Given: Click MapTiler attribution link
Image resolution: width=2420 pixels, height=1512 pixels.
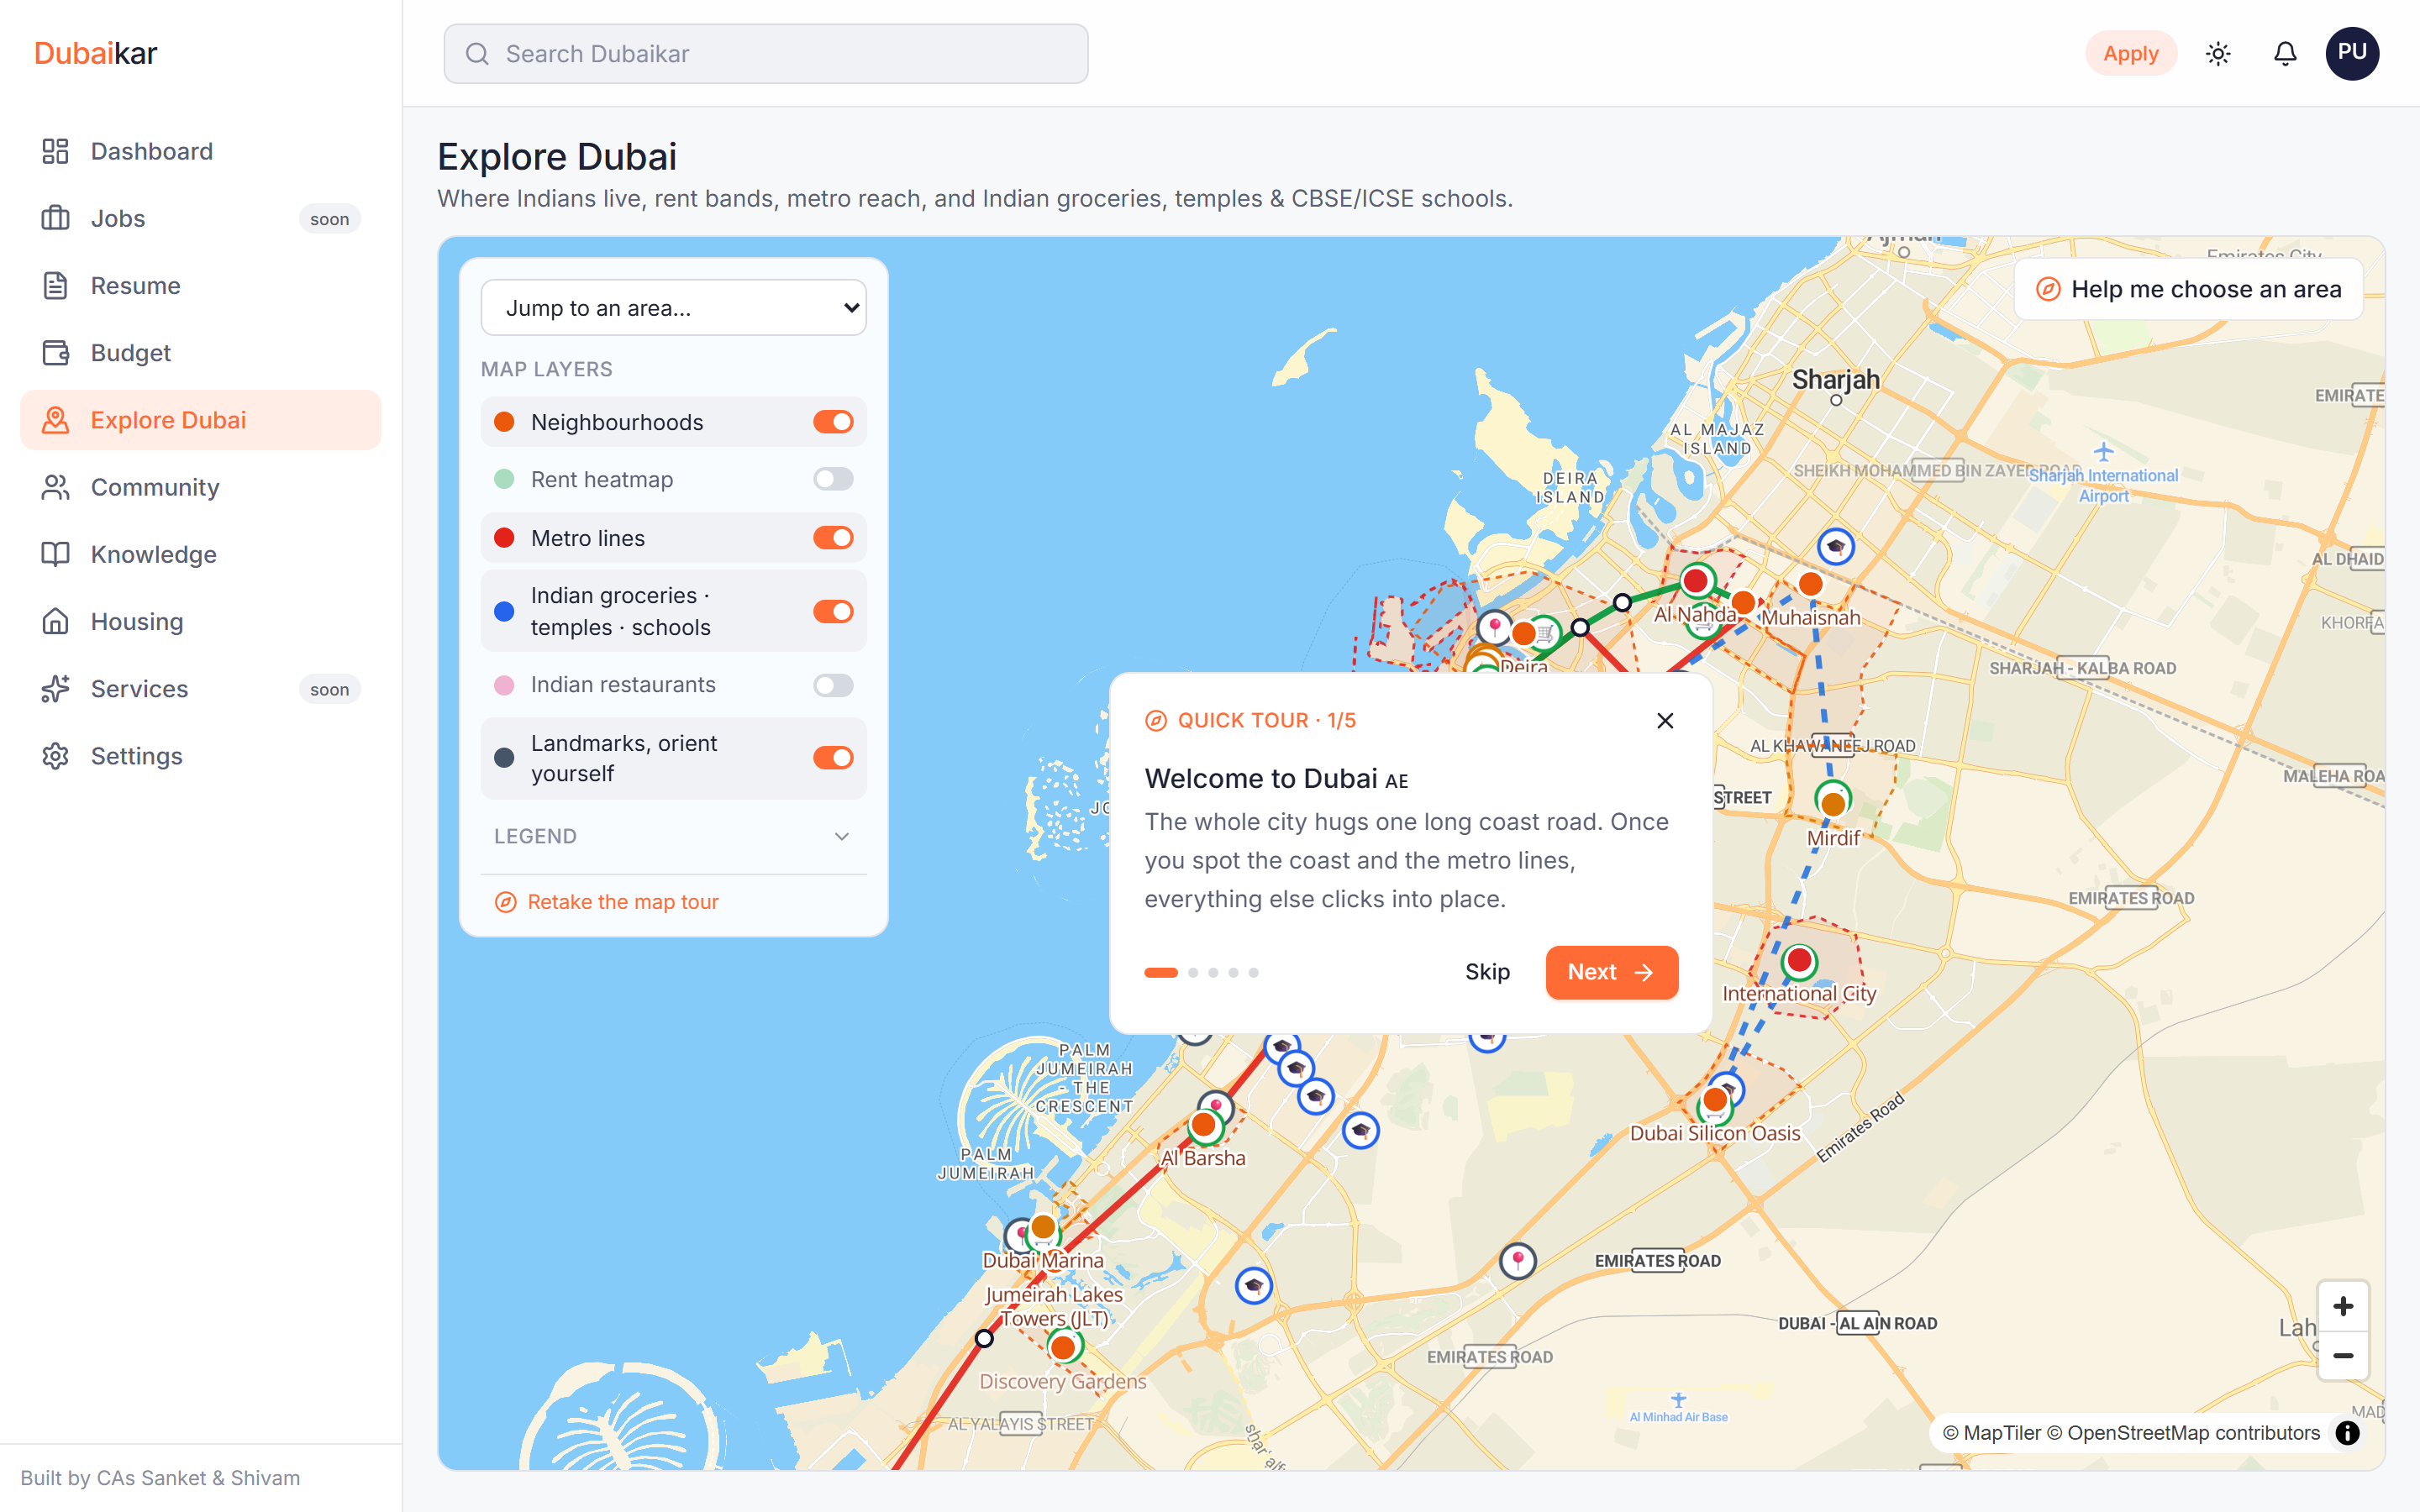Looking at the screenshot, I should tap(1991, 1433).
